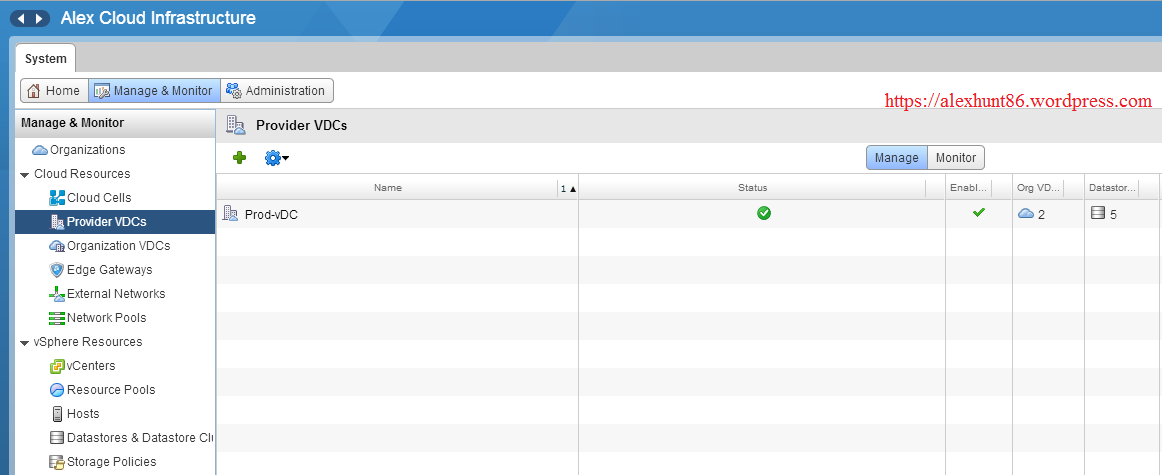Click the External Networks icon

[57, 294]
